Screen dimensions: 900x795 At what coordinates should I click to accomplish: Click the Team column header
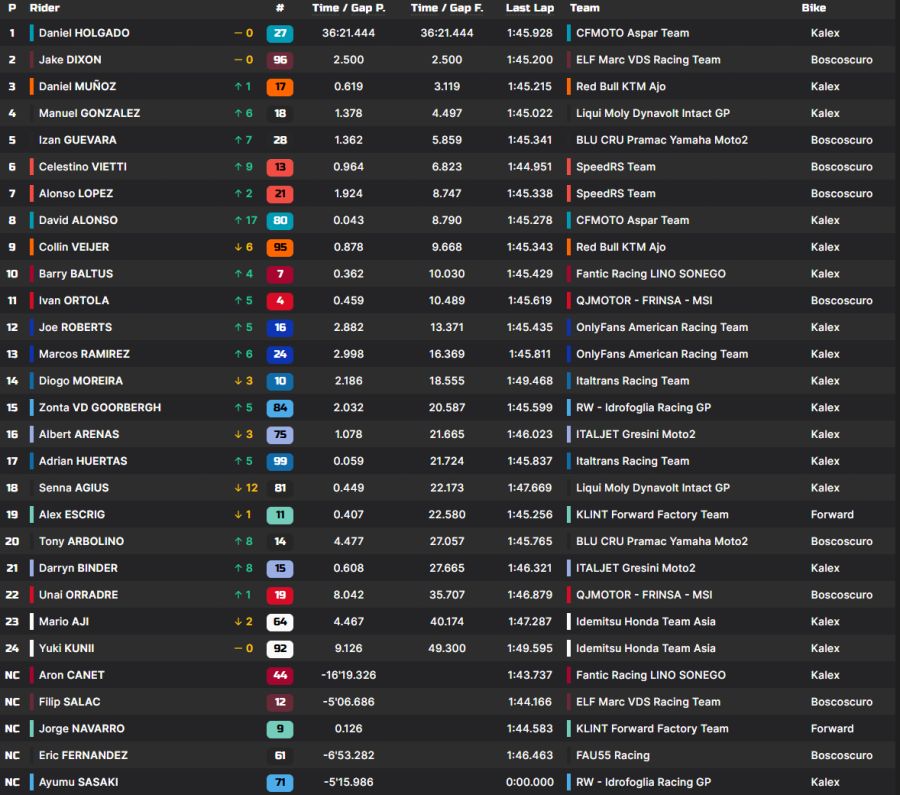point(585,8)
